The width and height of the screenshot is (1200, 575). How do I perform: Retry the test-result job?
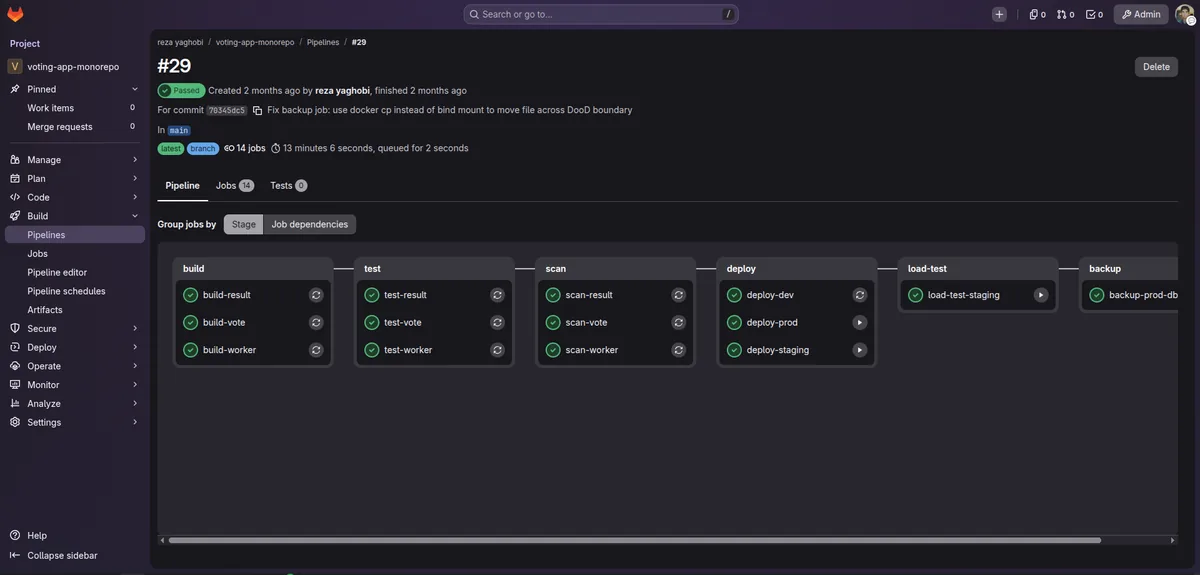[497, 295]
